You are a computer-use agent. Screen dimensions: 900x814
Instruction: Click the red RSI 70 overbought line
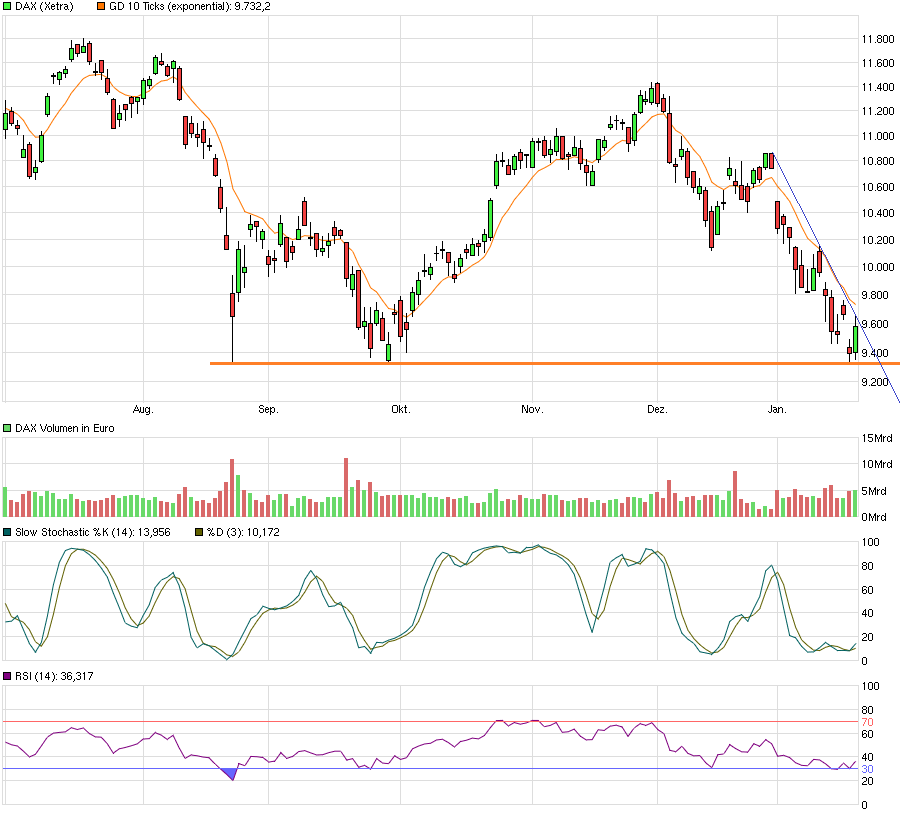click(x=430, y=722)
